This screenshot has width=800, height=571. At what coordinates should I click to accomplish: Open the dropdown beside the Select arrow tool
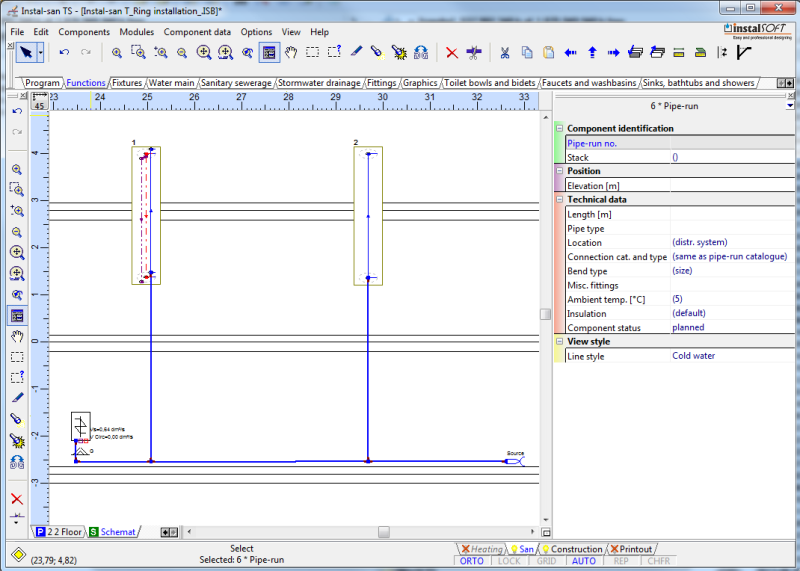[40, 53]
